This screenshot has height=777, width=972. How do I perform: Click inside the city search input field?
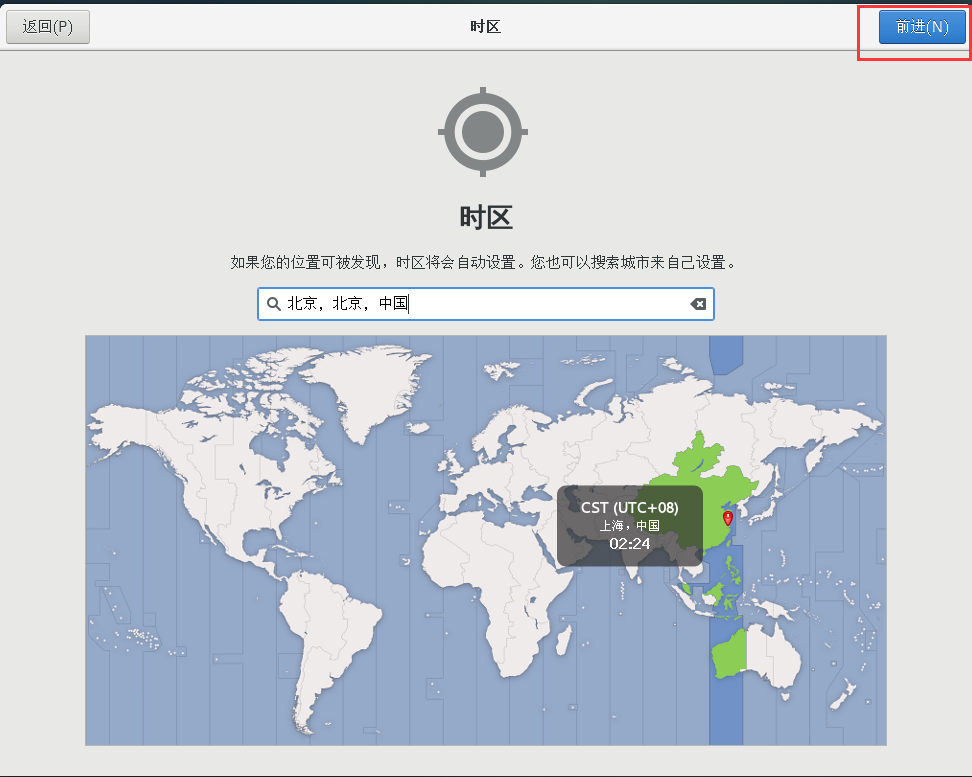point(450,304)
